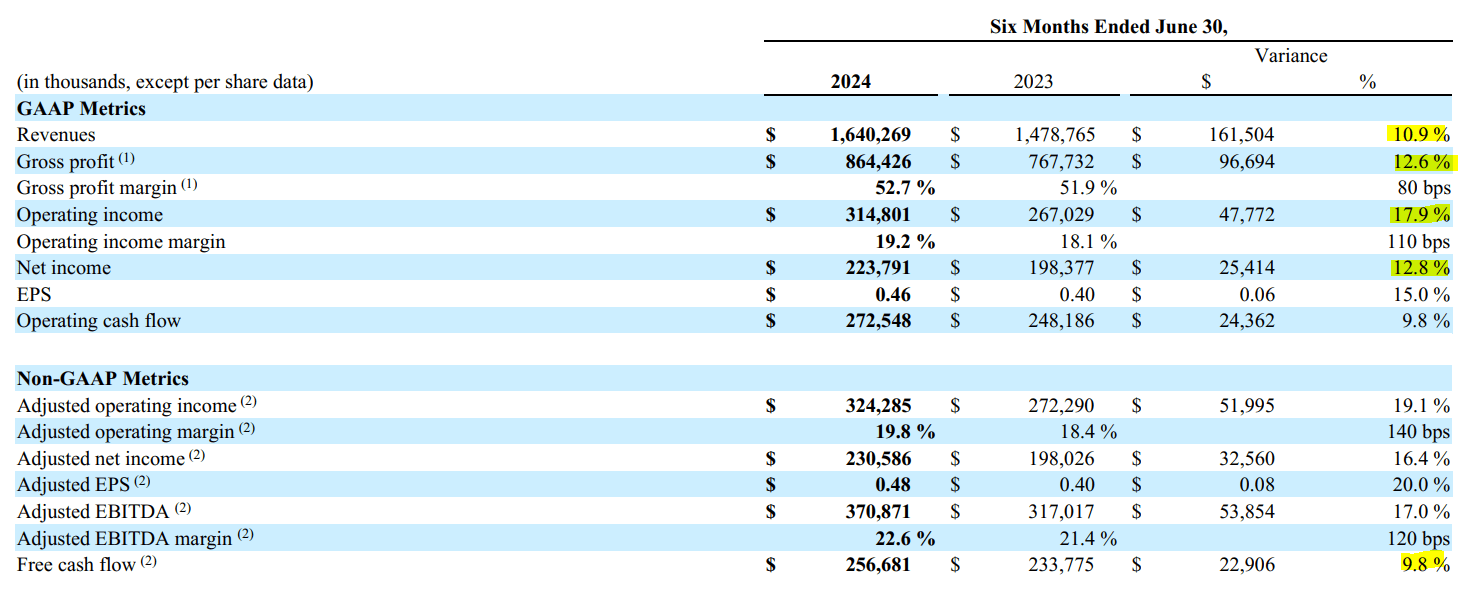The image size is (1471, 596).
Task: Select the 2024 column header
Action: (849, 82)
